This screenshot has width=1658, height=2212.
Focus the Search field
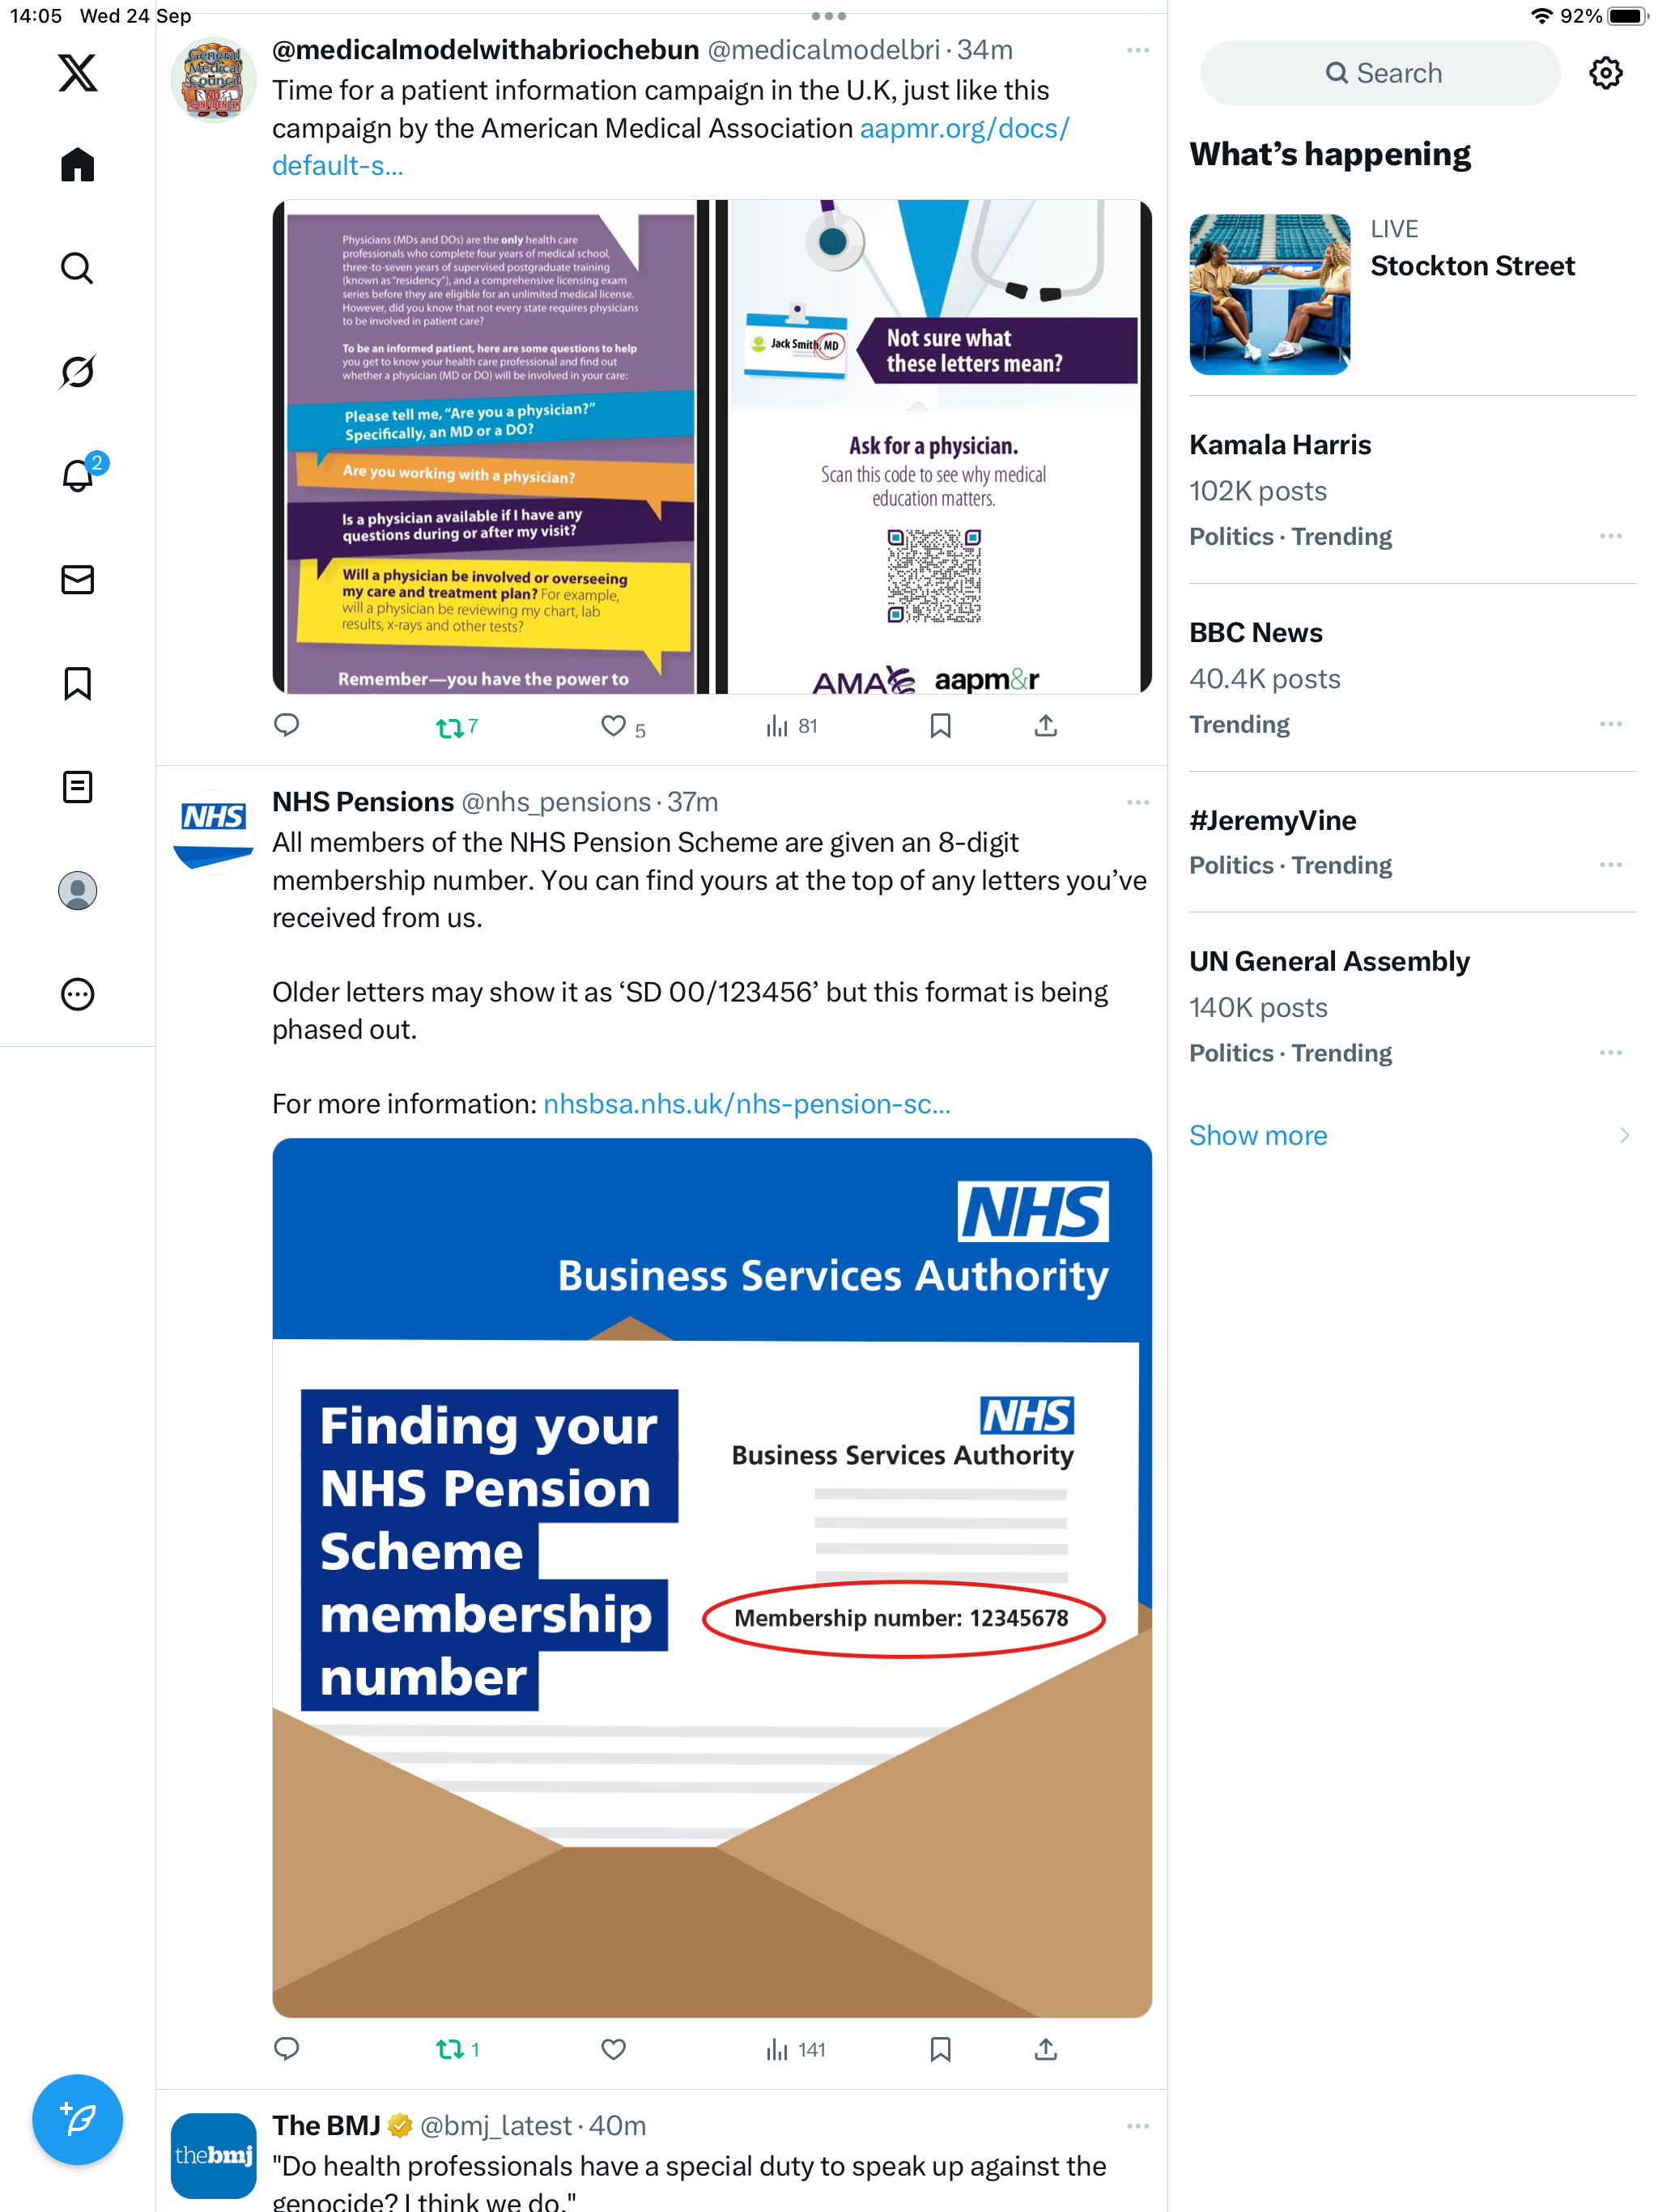click(1379, 73)
